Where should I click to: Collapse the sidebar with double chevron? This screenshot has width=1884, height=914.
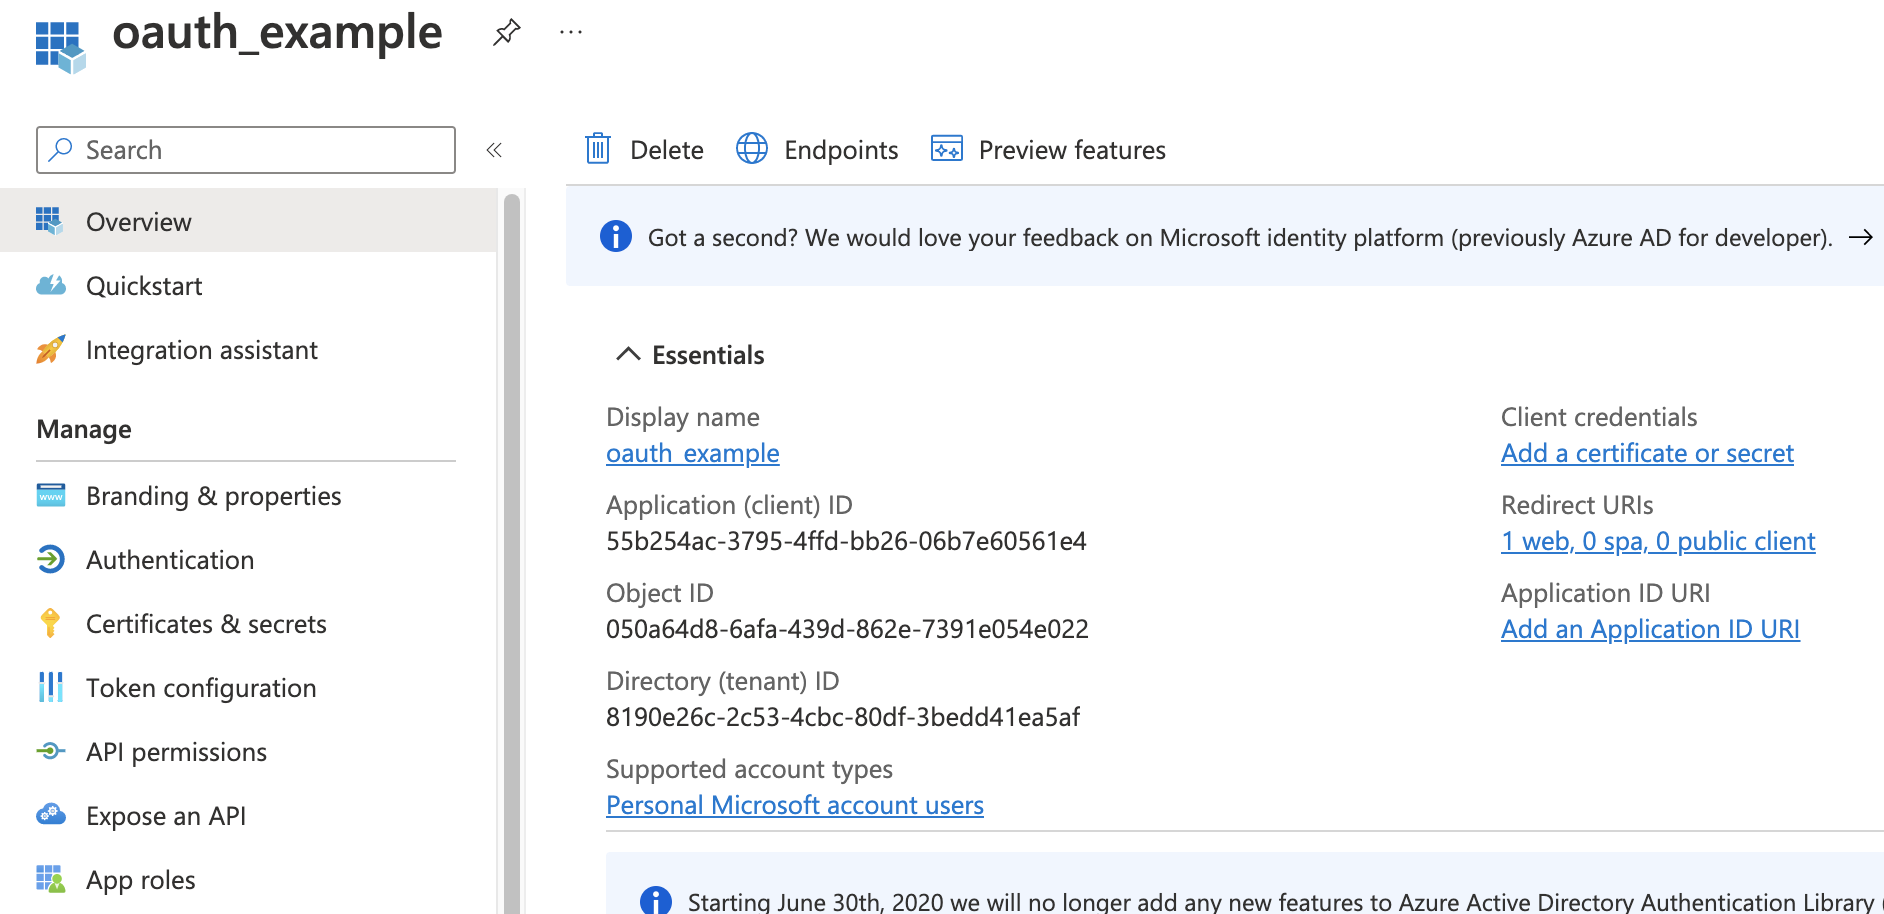(494, 150)
